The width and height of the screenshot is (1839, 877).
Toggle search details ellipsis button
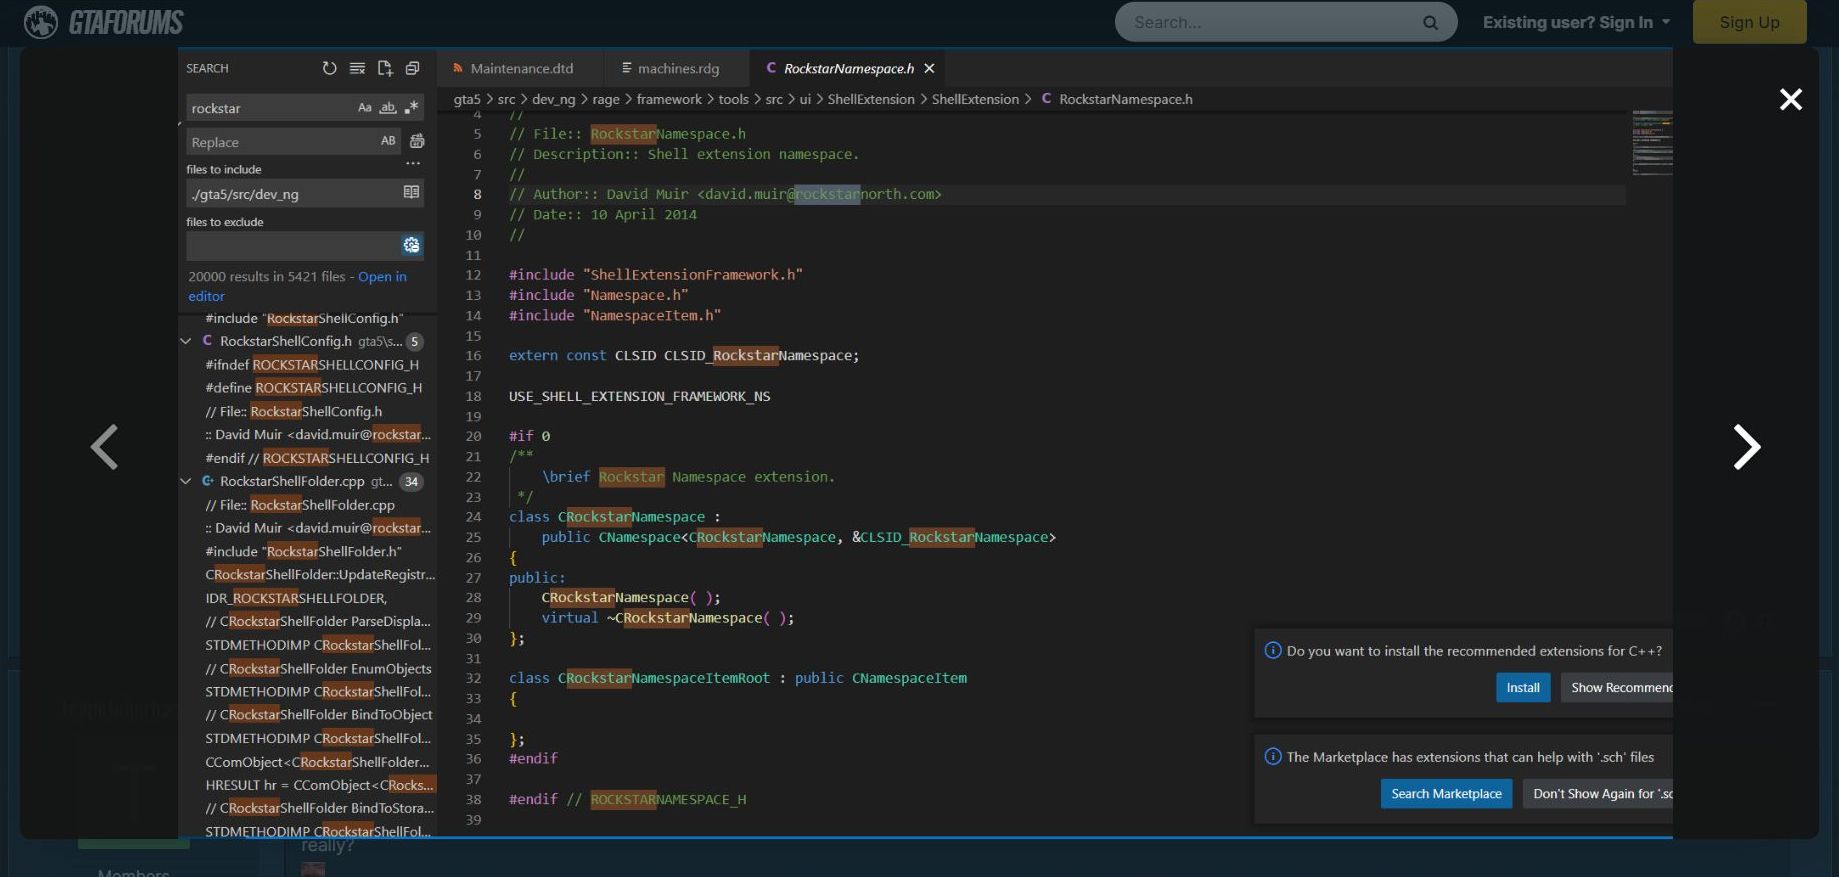tap(413, 164)
